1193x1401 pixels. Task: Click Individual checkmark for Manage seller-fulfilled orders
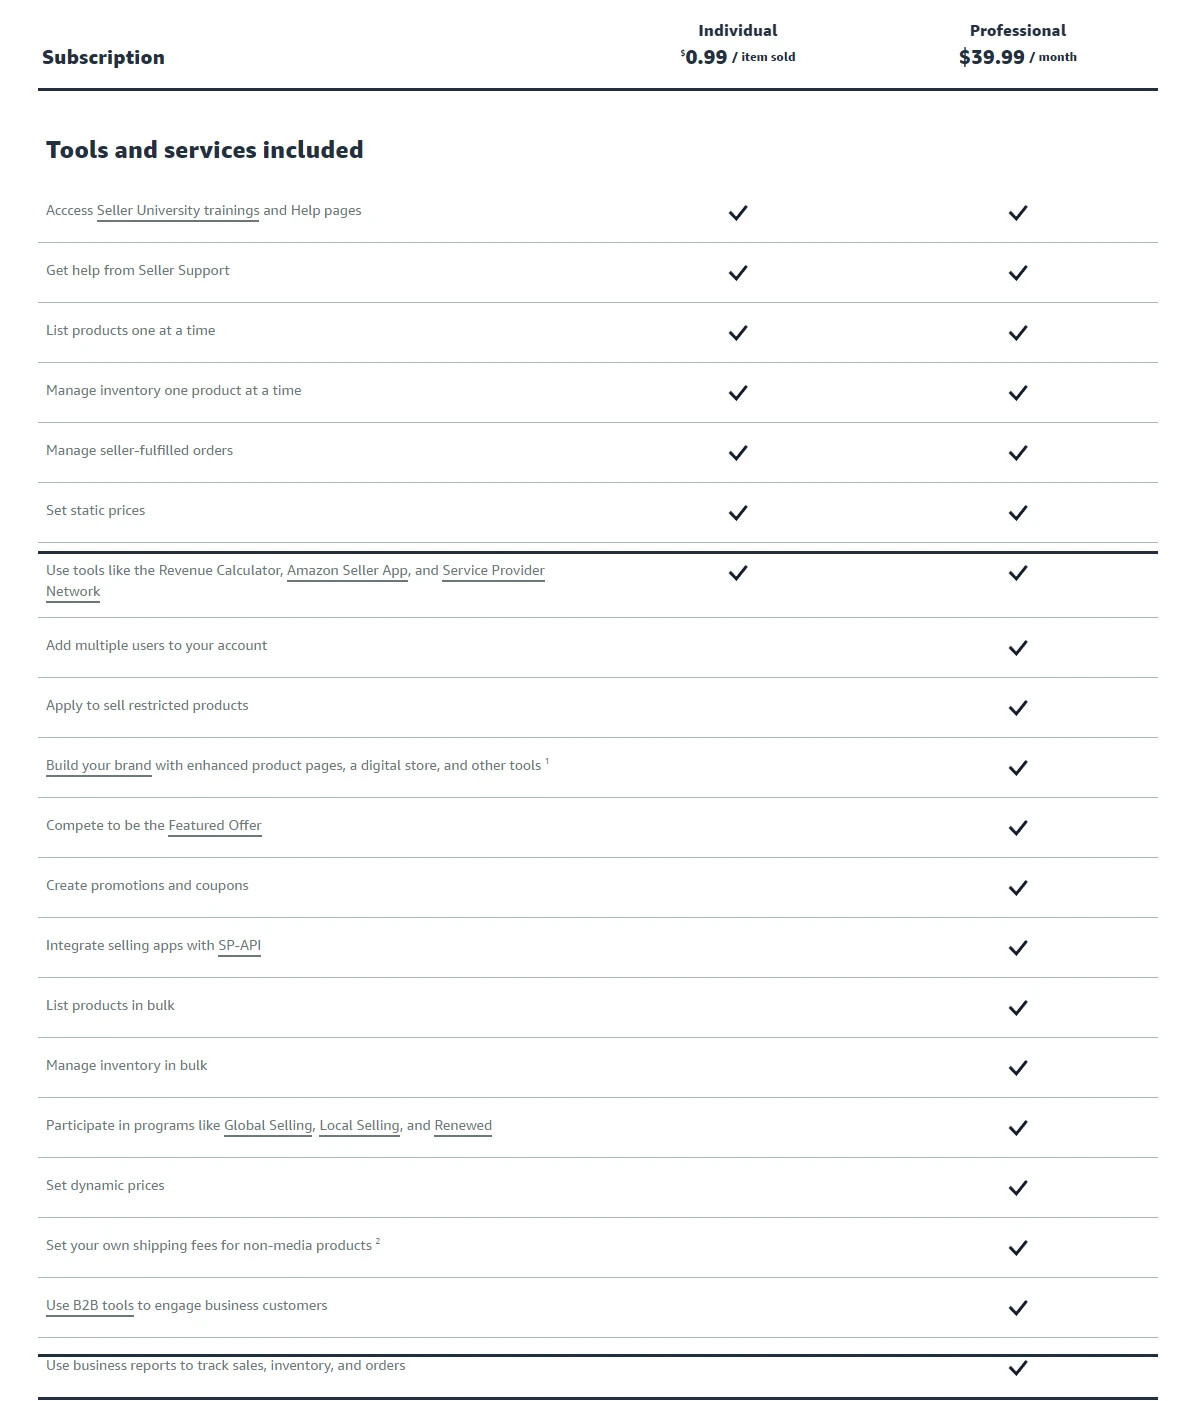click(x=738, y=453)
